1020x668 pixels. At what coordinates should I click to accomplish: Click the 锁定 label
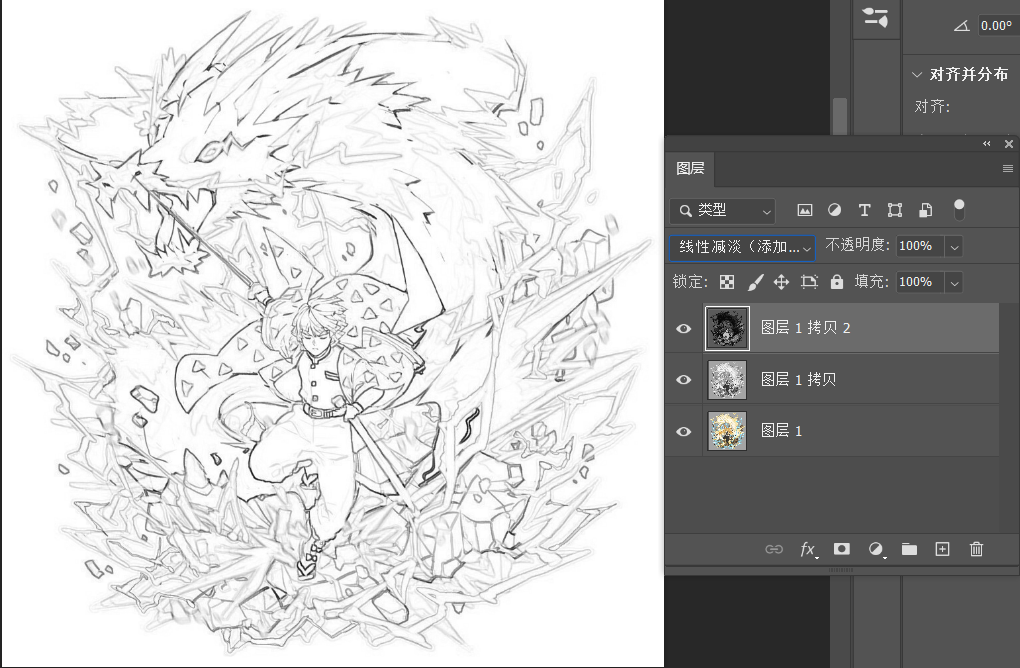tap(690, 281)
